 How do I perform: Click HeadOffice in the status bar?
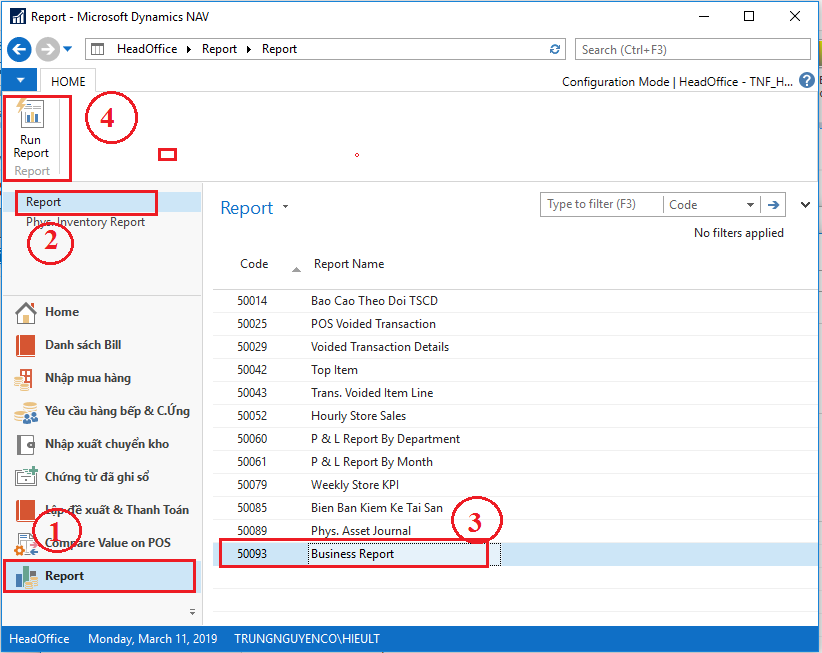(39, 639)
